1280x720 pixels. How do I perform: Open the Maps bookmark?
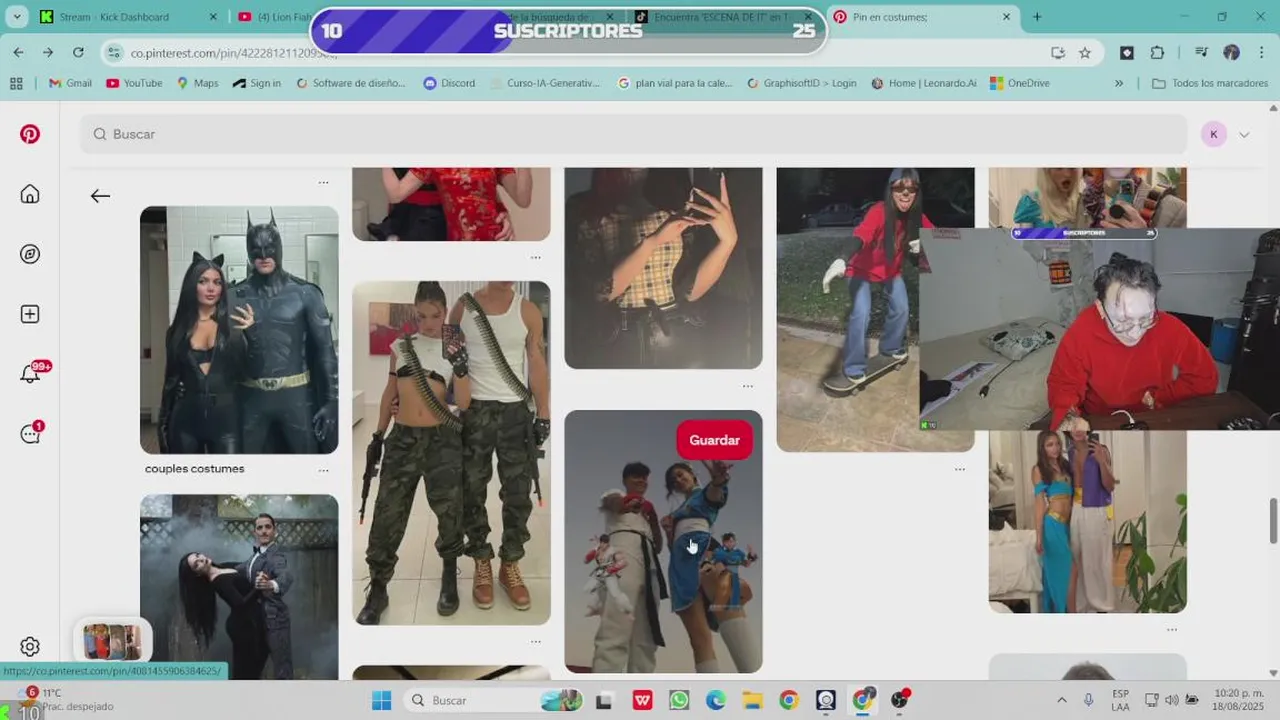click(x=197, y=83)
